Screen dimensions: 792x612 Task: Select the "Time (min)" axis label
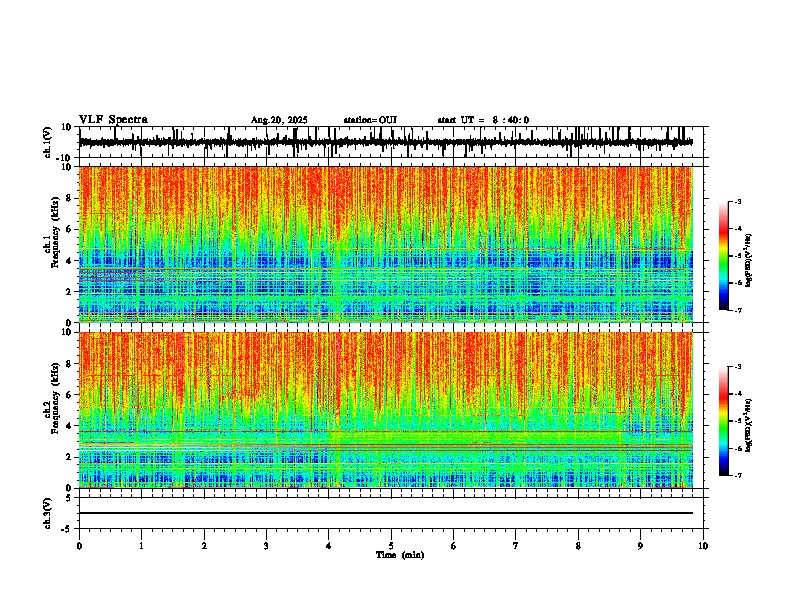(x=400, y=555)
